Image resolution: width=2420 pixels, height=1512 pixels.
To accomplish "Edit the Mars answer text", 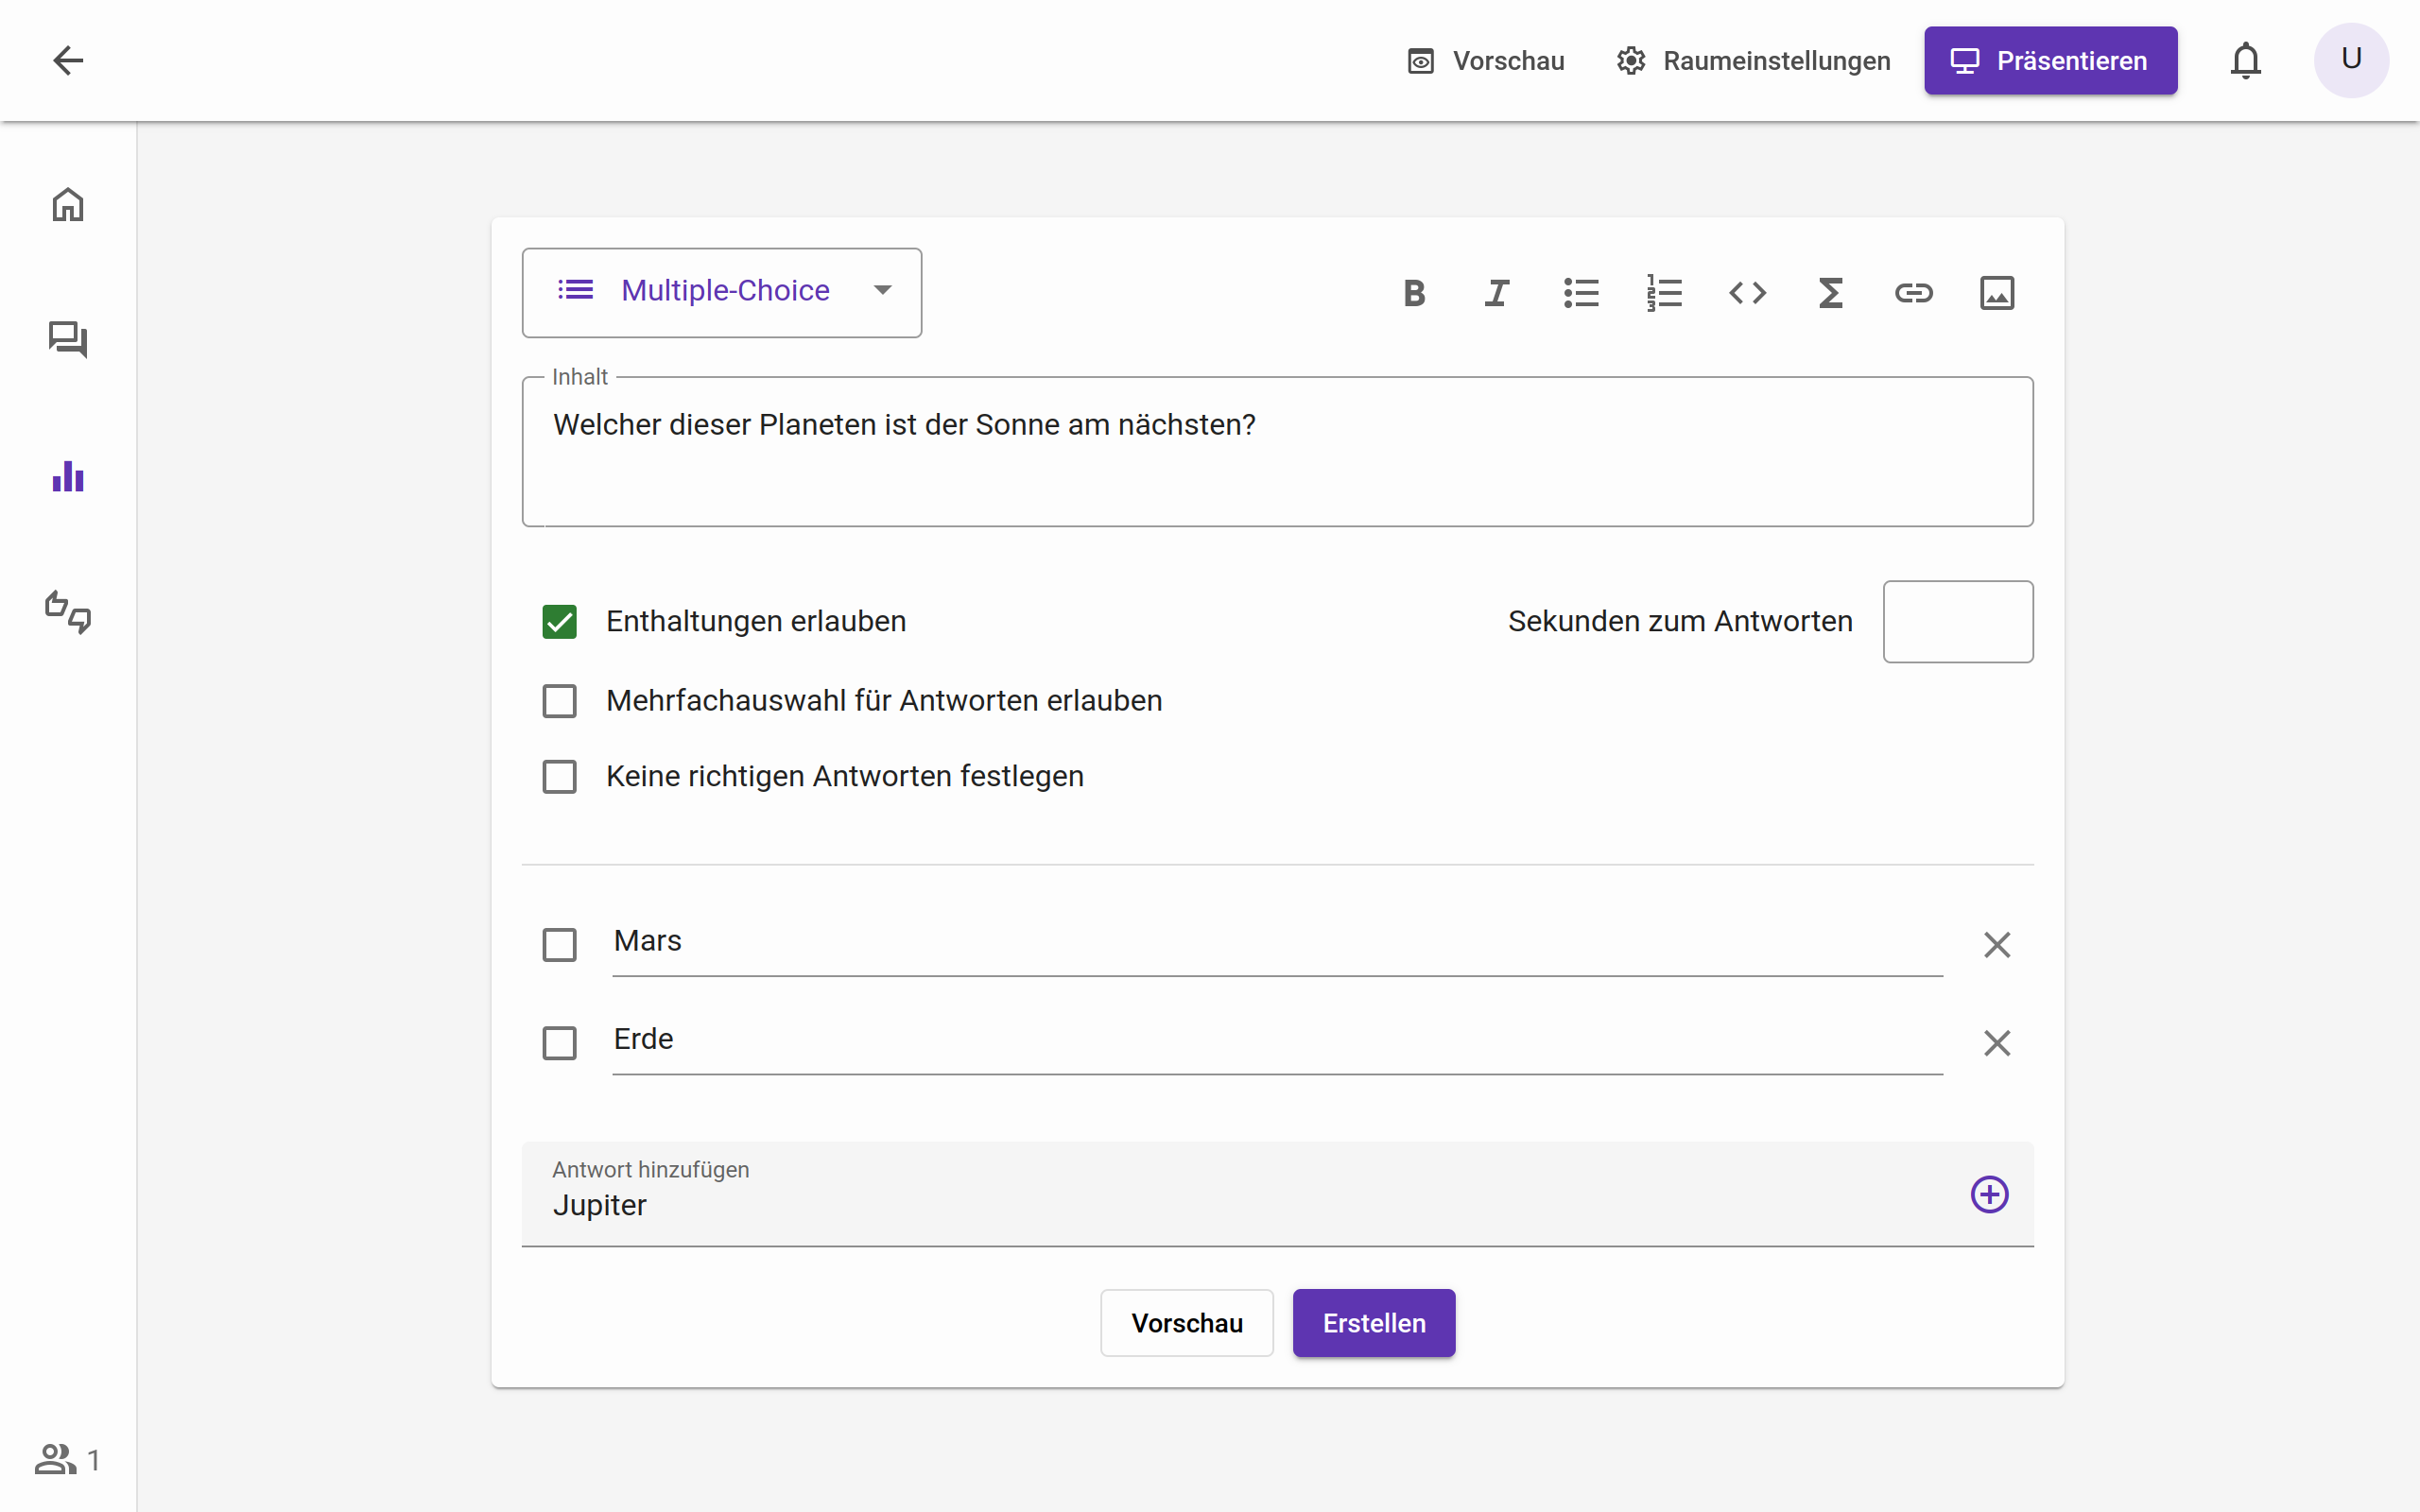I will [1277, 942].
